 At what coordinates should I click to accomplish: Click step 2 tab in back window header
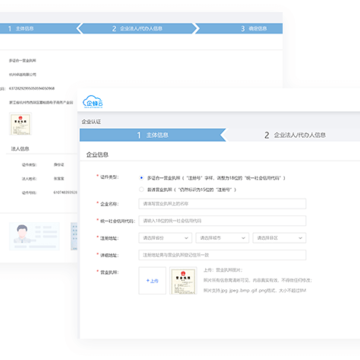pyautogui.click(x=137, y=29)
